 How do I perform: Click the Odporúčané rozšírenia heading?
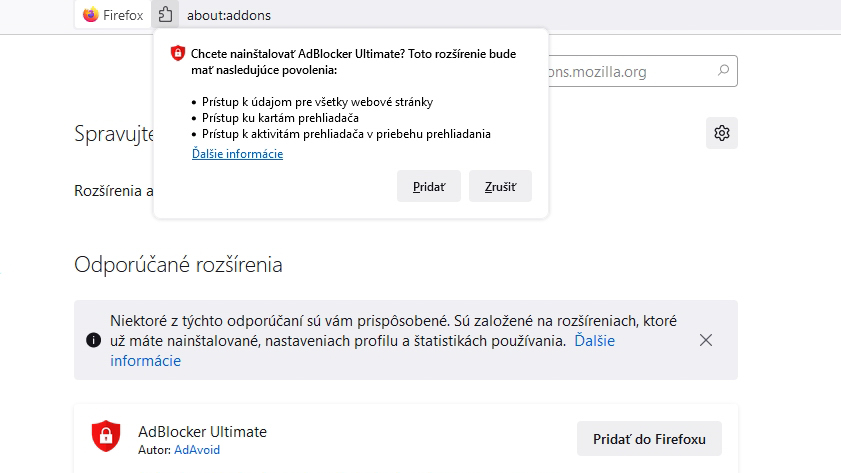click(178, 265)
